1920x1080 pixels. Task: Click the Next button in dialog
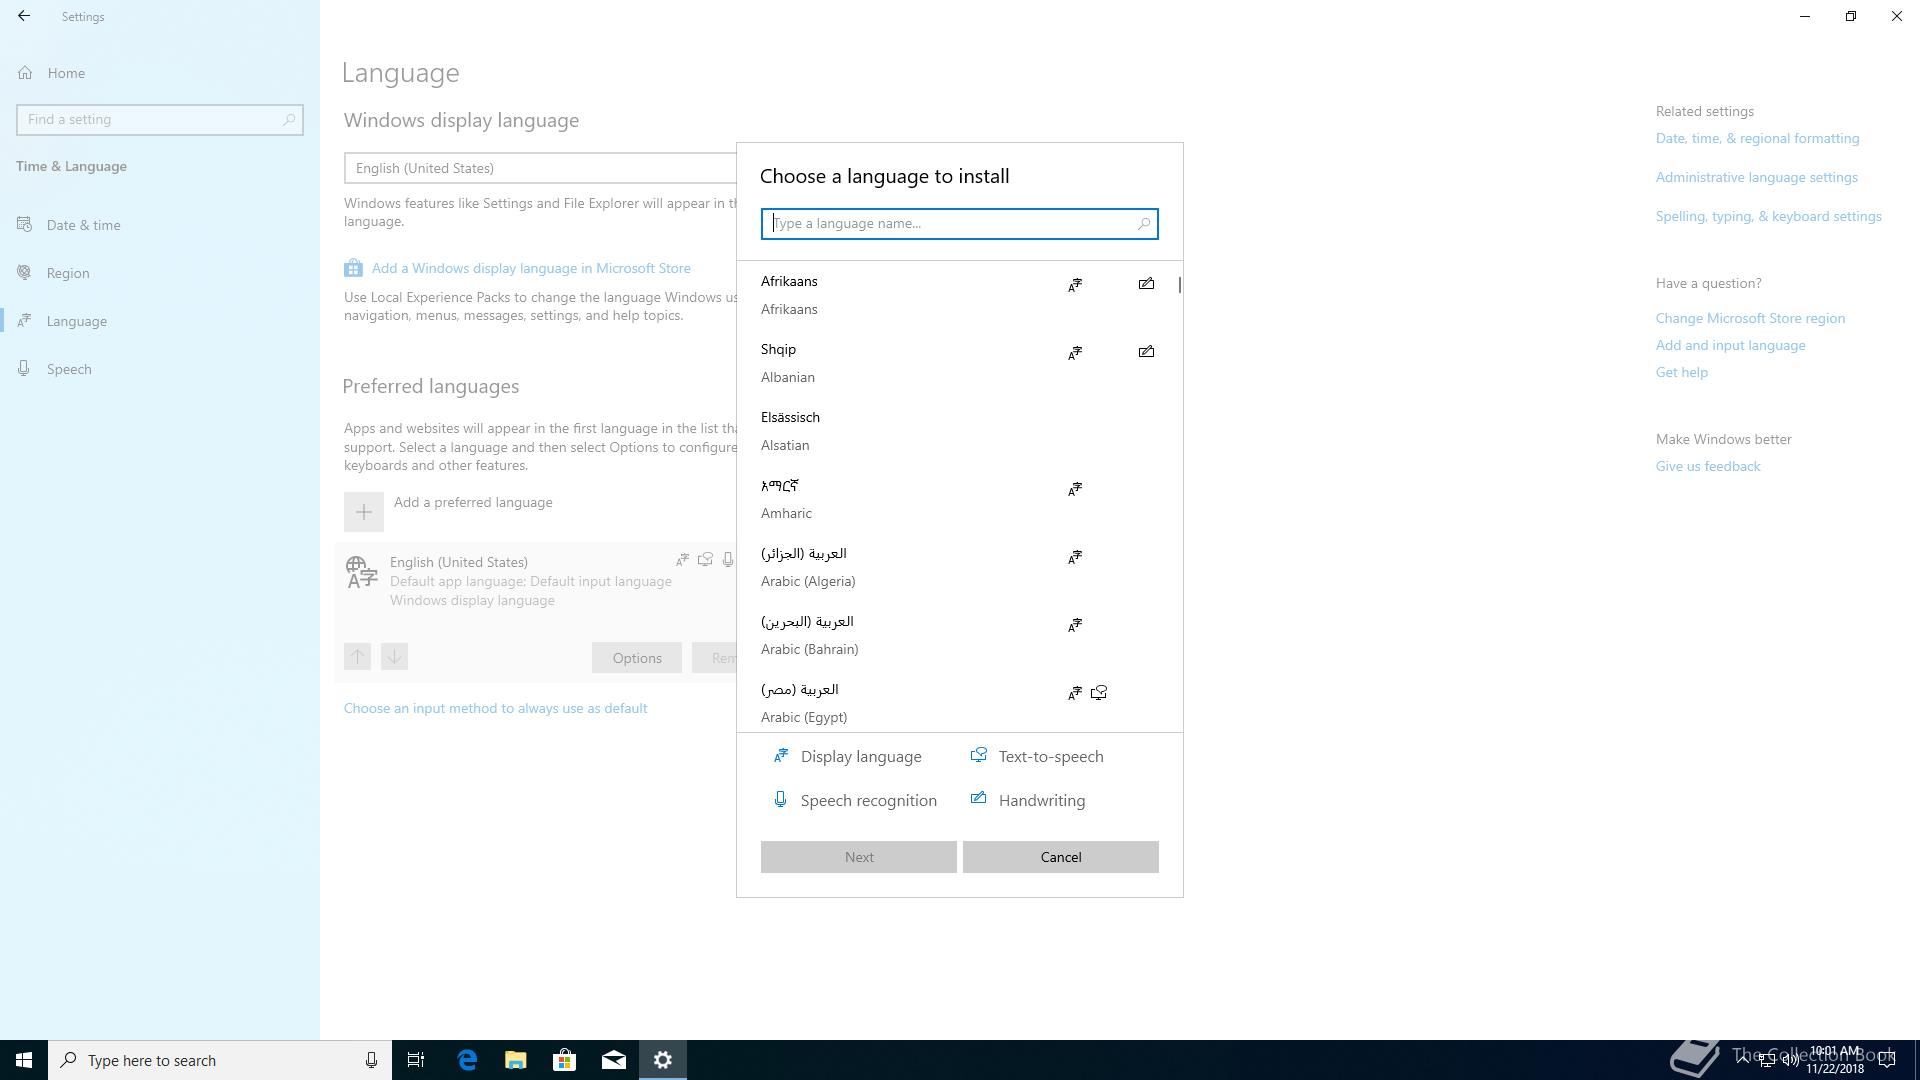859,857
